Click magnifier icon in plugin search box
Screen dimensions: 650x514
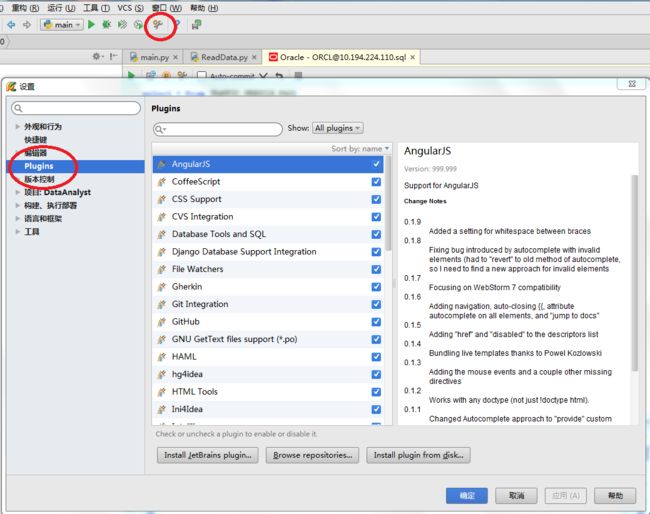coord(160,129)
